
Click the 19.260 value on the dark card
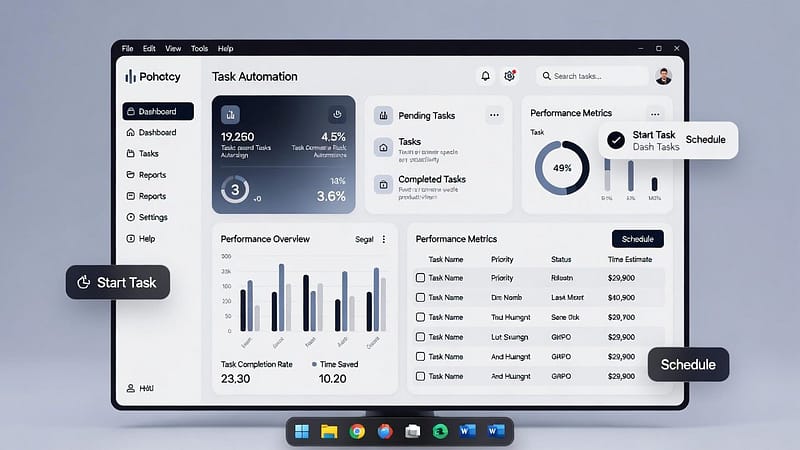coord(237,137)
